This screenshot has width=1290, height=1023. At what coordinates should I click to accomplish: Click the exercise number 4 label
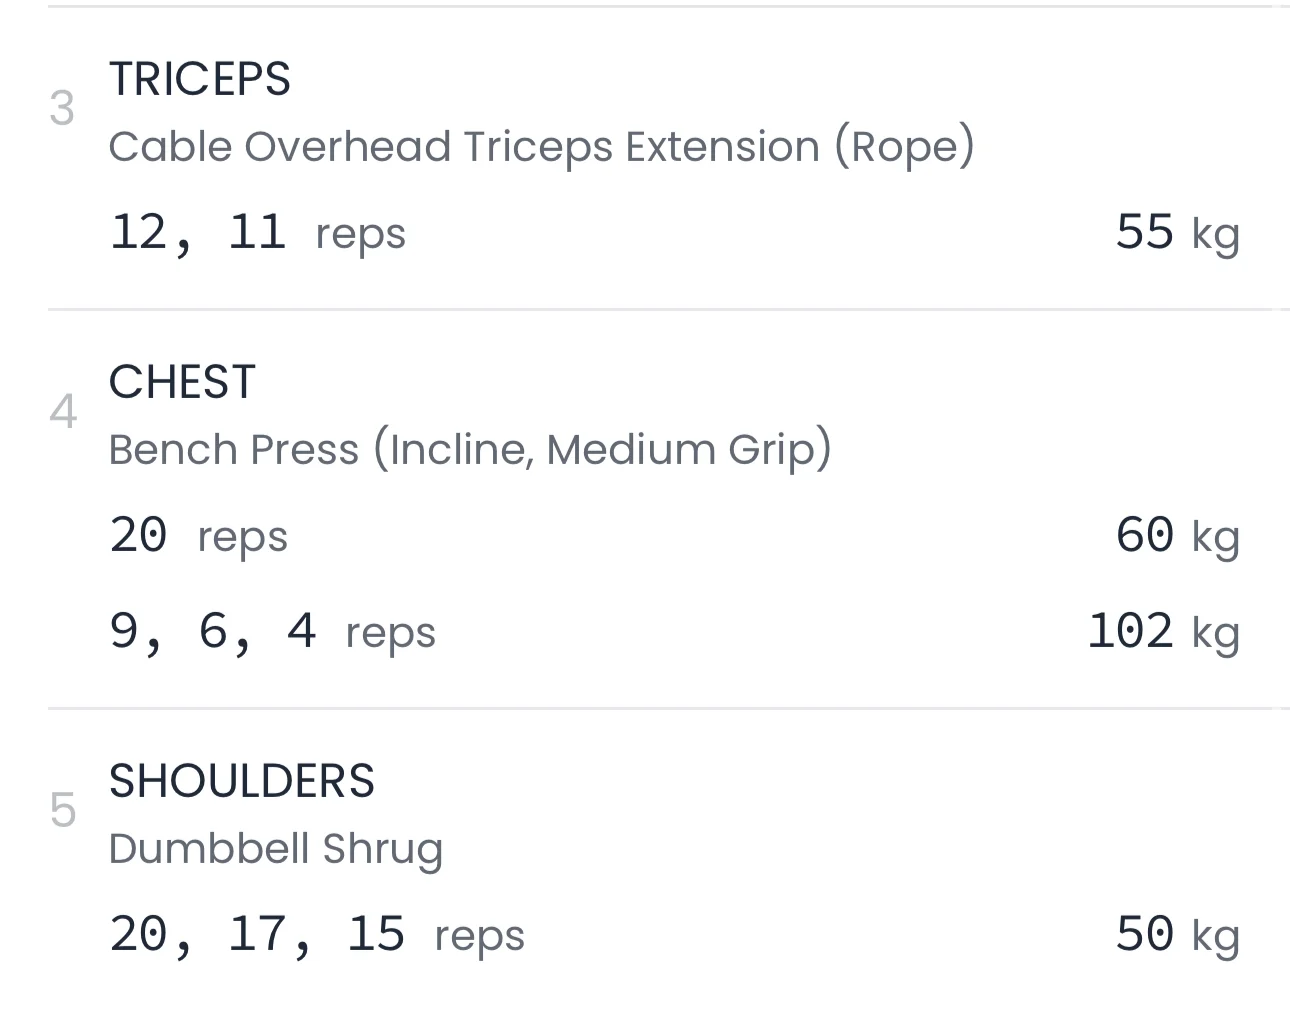(62, 412)
